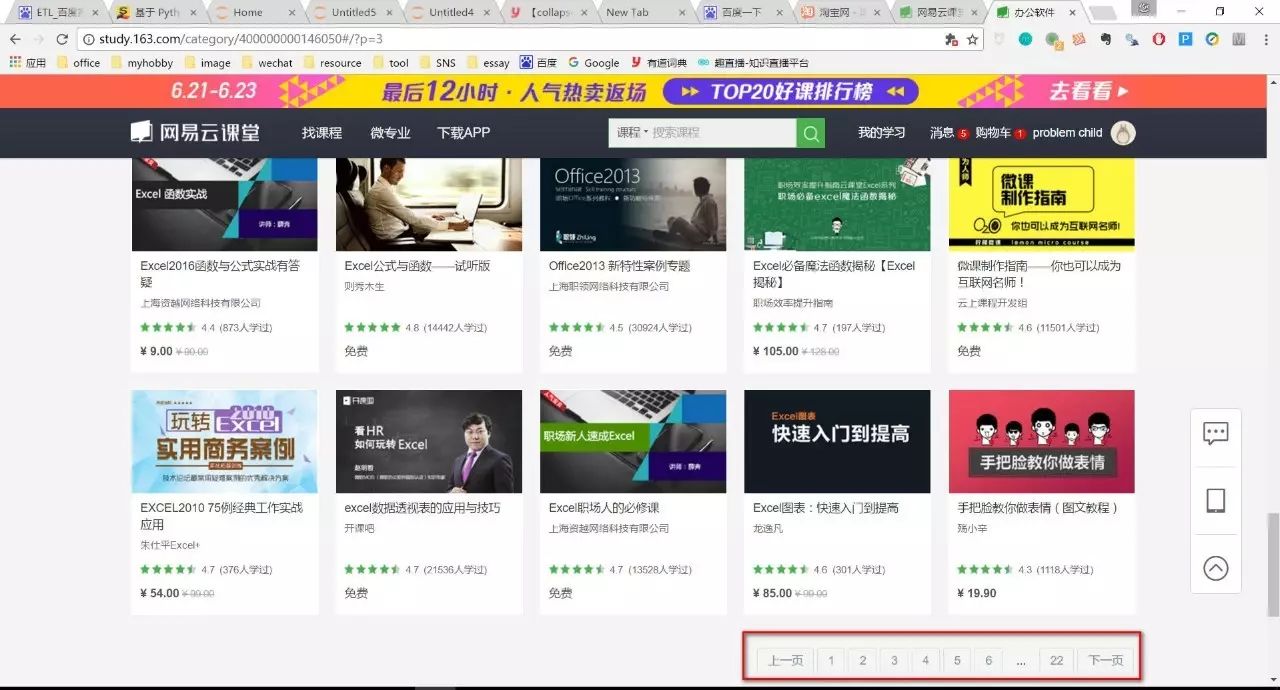This screenshot has height=690, width=1280.
Task: Click the course search input field
Action: click(723, 133)
